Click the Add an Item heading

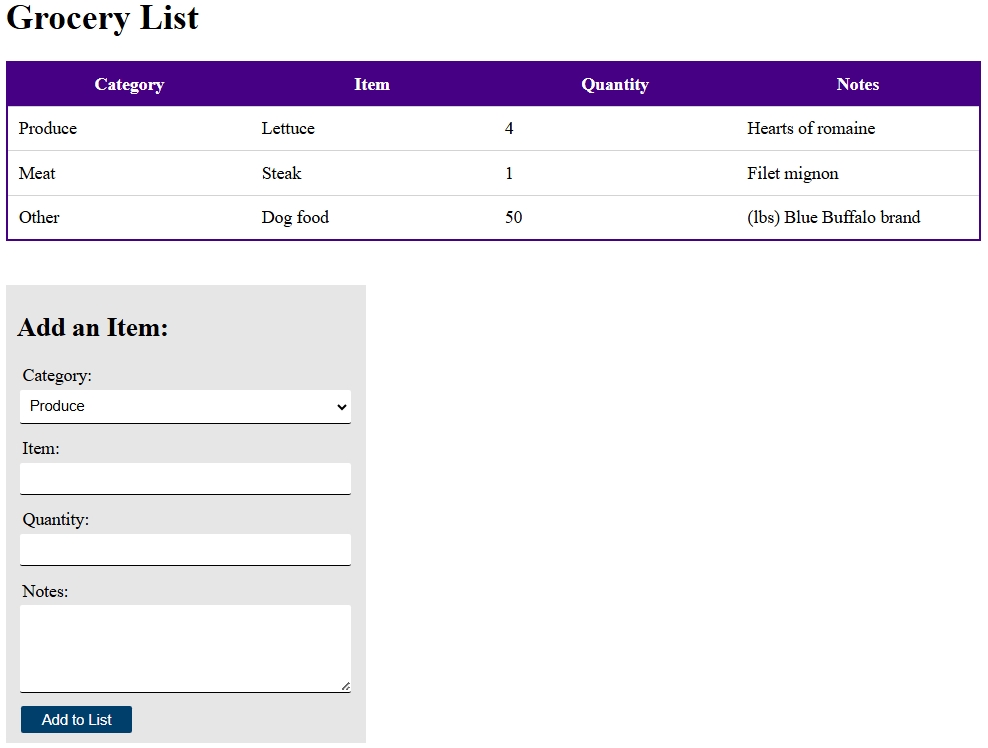pos(93,328)
